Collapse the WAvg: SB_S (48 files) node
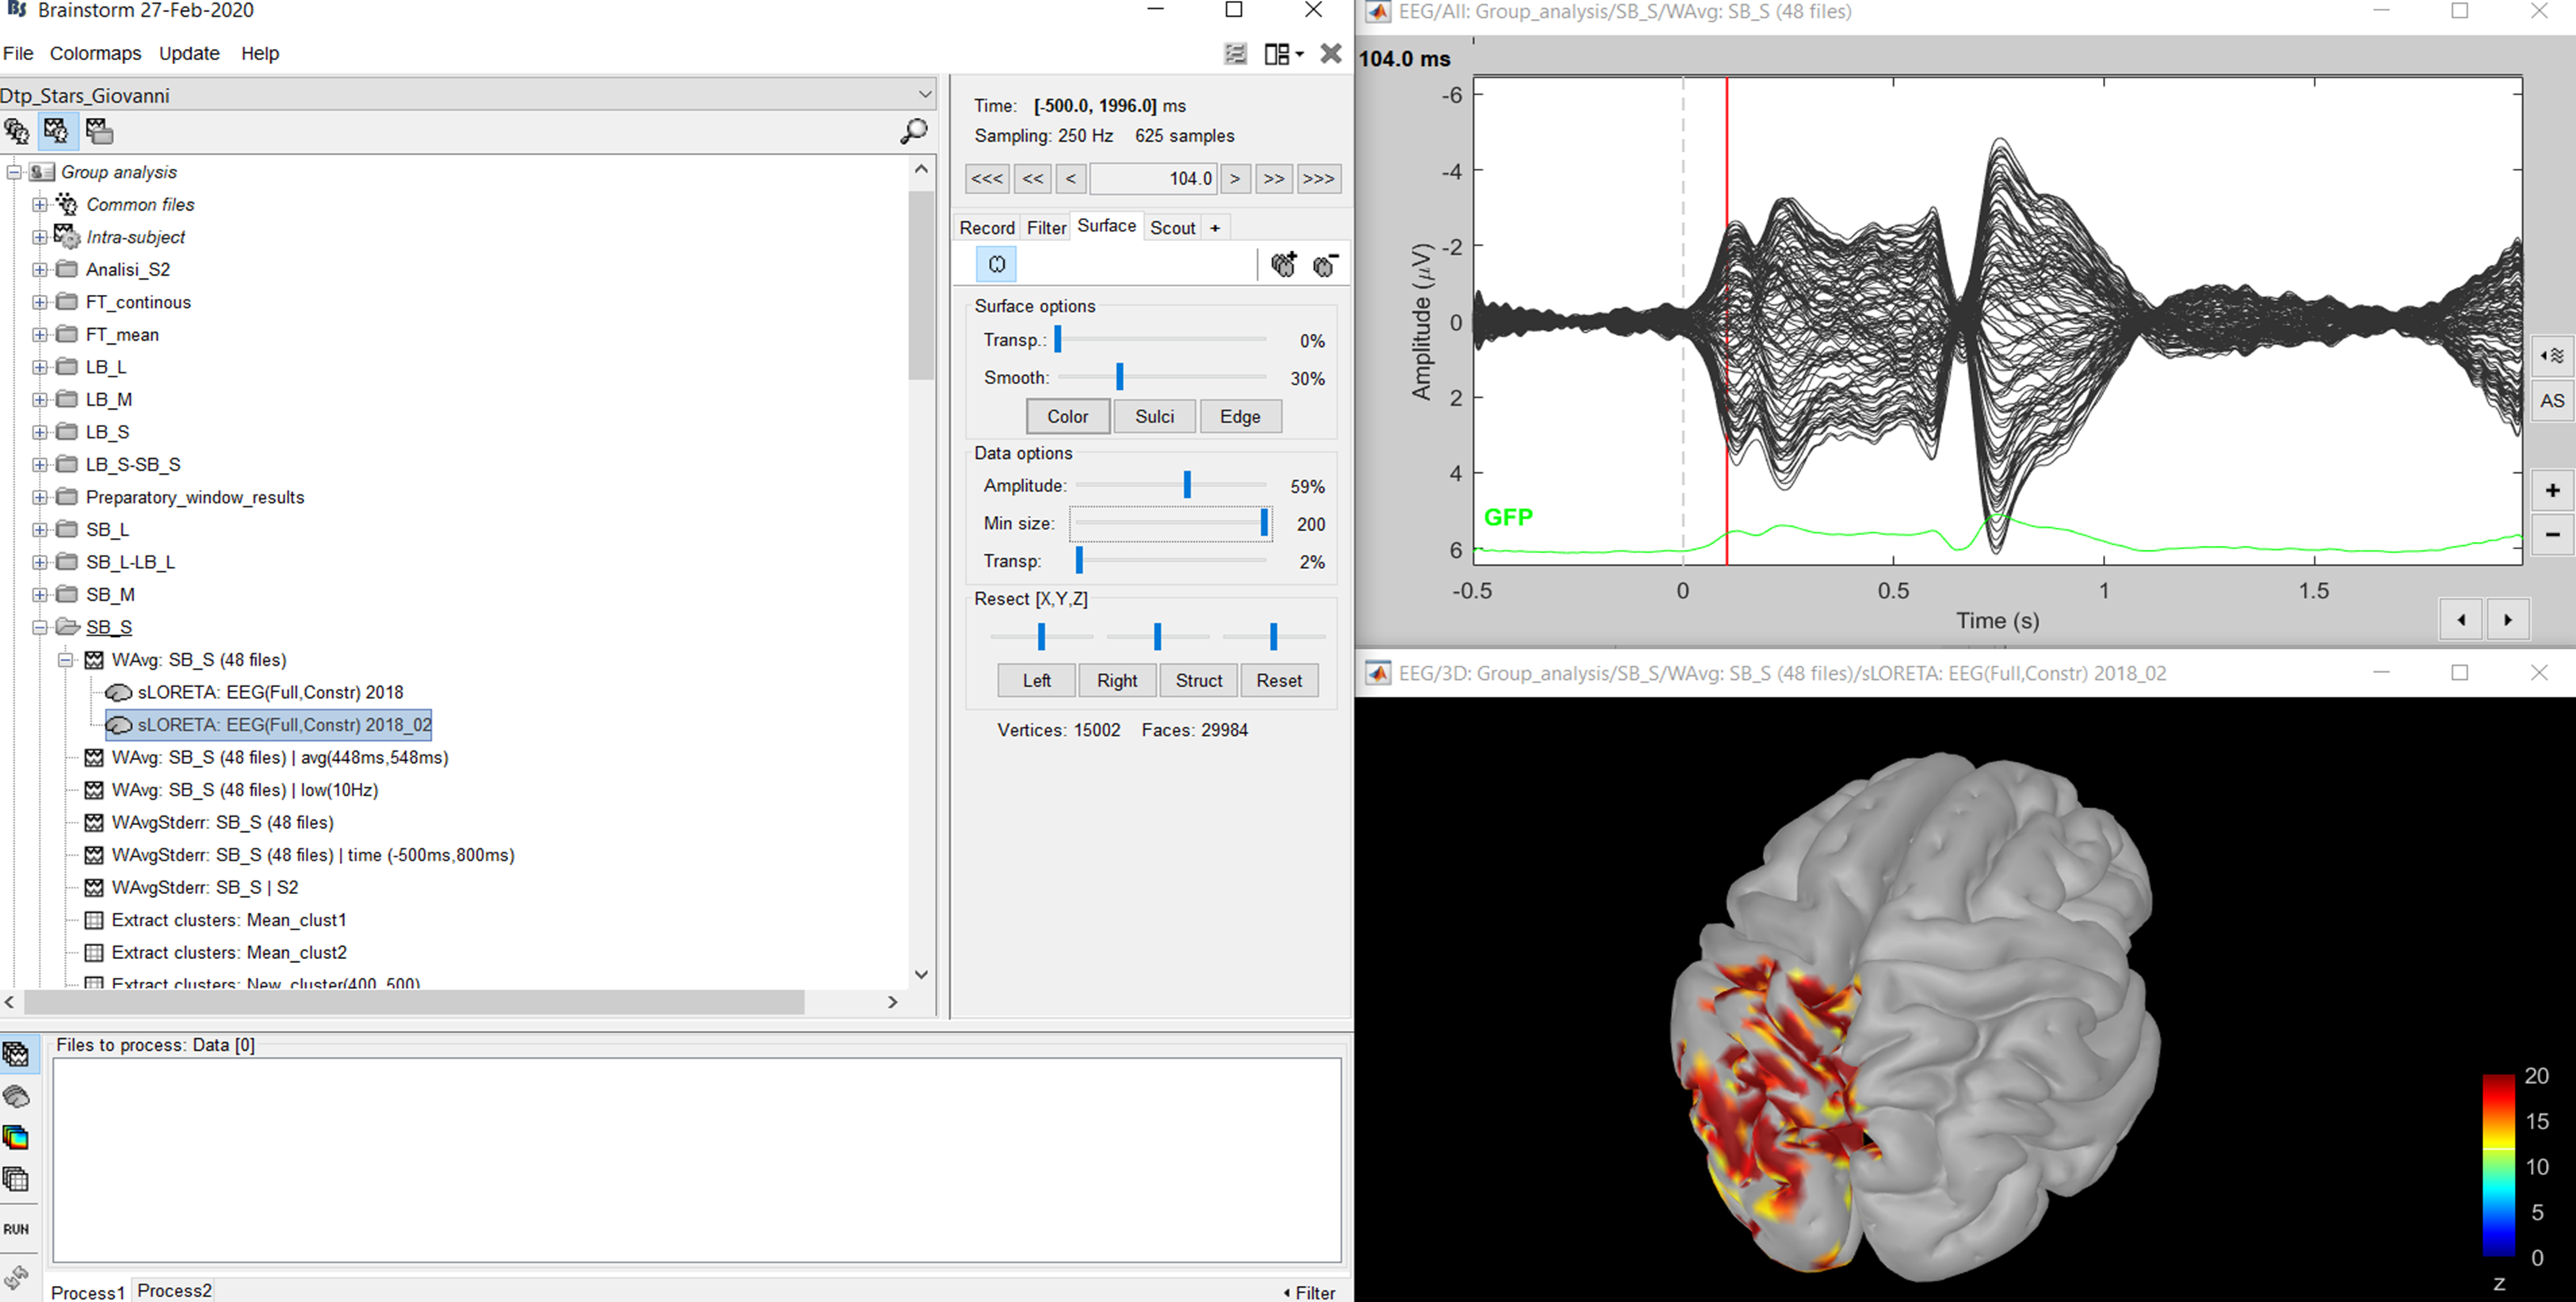This screenshot has width=2576, height=1302. pyautogui.click(x=66, y=660)
